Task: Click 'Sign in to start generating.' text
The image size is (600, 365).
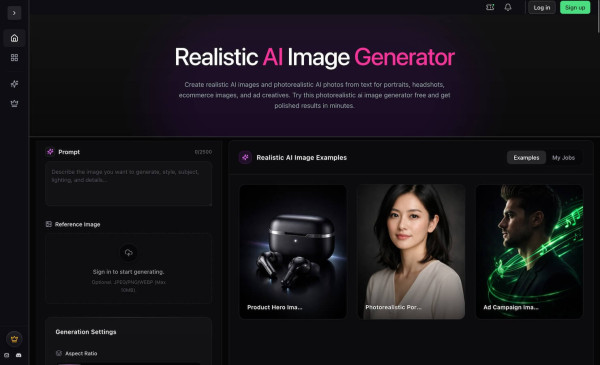Action: click(x=129, y=272)
